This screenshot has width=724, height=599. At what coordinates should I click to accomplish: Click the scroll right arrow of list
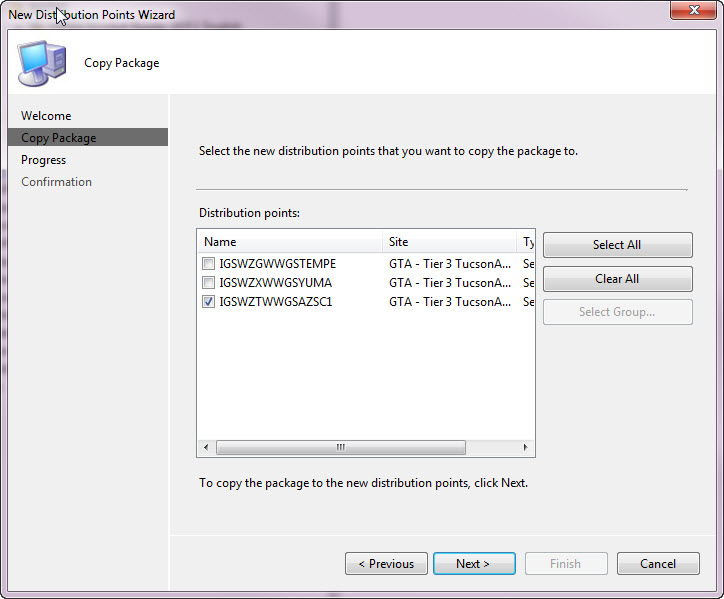[x=525, y=447]
